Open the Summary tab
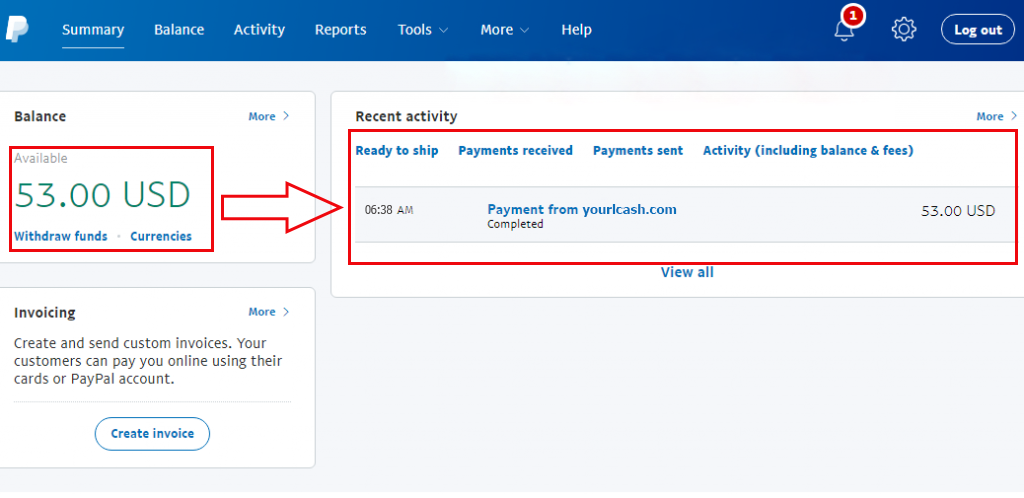Image resolution: width=1024 pixels, height=498 pixels. click(93, 29)
